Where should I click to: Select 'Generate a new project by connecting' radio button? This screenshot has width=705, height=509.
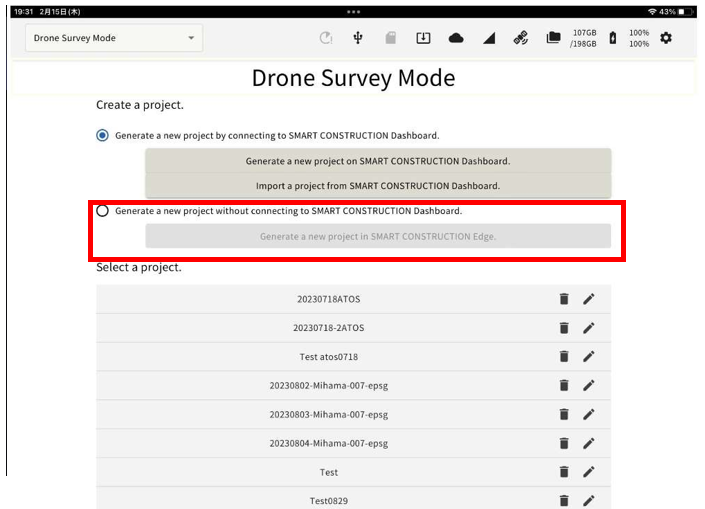103,135
